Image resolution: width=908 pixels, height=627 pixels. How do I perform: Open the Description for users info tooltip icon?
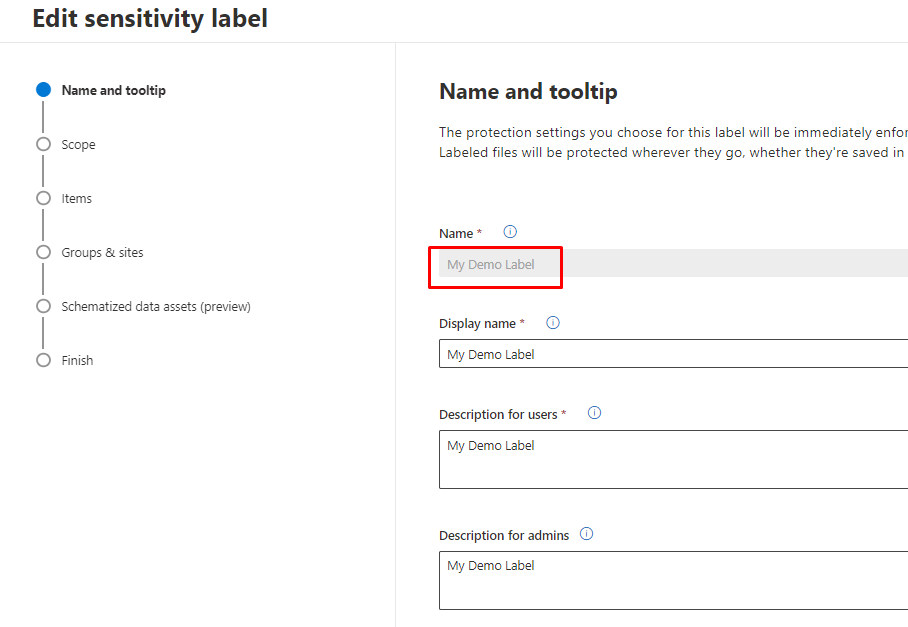point(594,413)
